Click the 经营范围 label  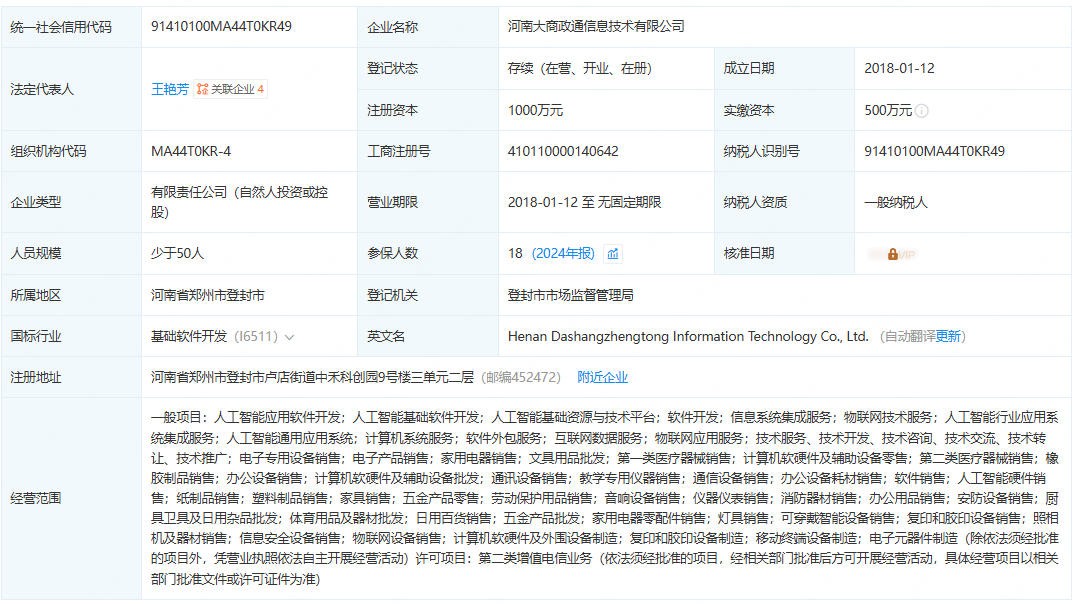[36, 498]
